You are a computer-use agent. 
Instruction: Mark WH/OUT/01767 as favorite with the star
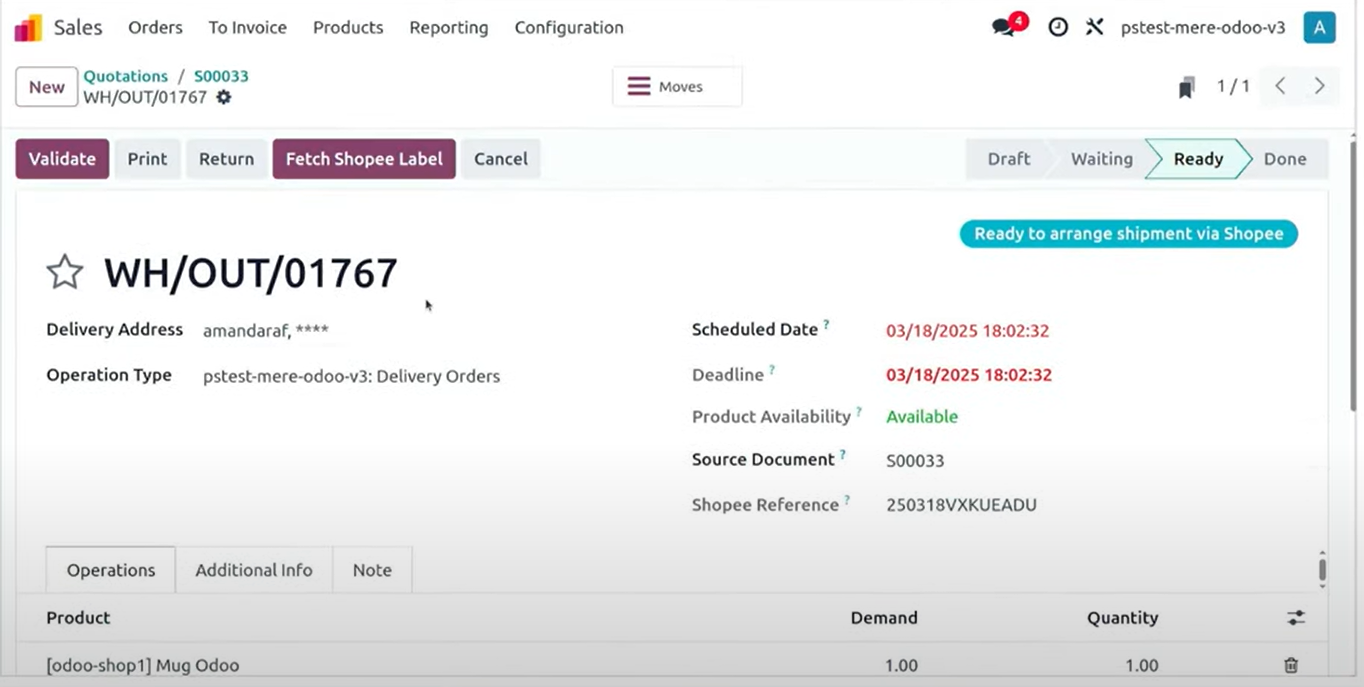[65, 272]
